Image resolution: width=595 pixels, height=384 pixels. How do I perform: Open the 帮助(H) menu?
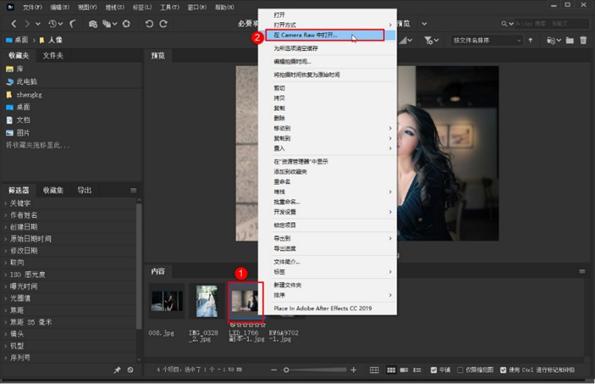[x=225, y=7]
